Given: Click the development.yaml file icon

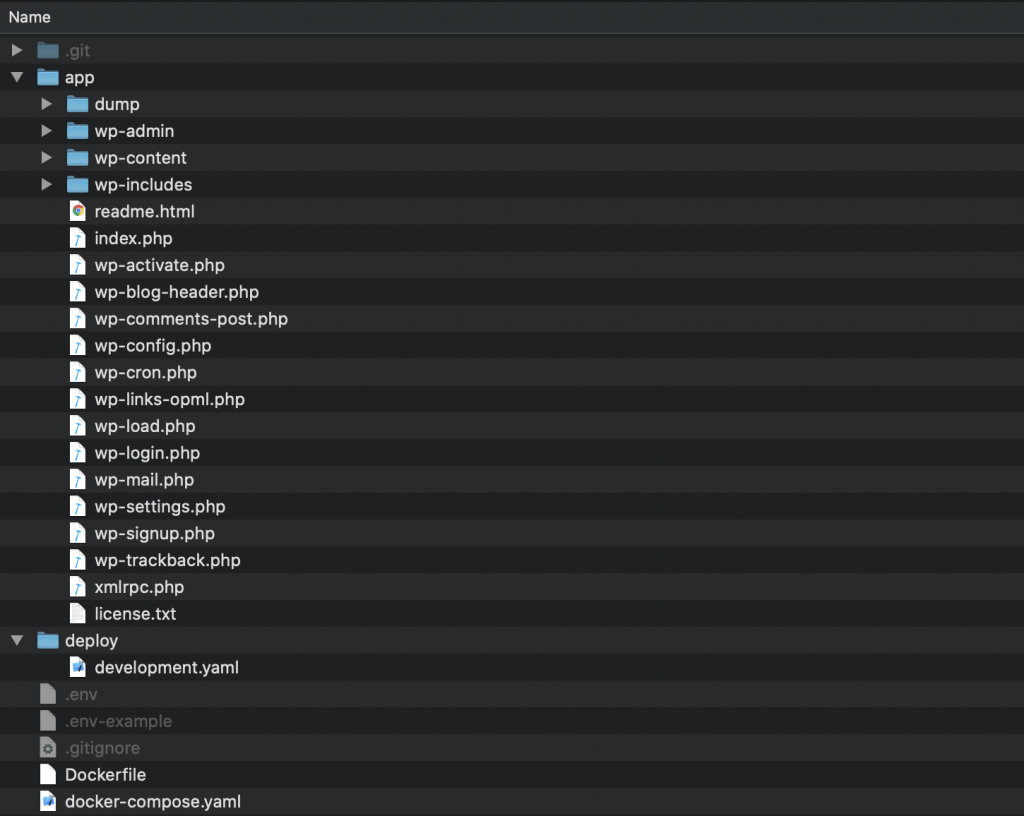Looking at the screenshot, I should click(x=78, y=667).
